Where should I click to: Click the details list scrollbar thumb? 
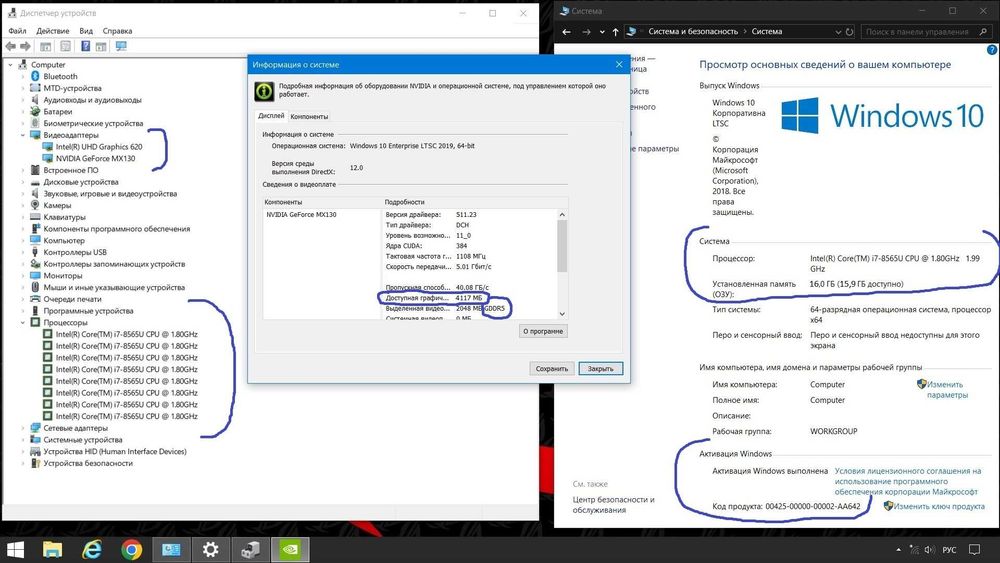562,246
